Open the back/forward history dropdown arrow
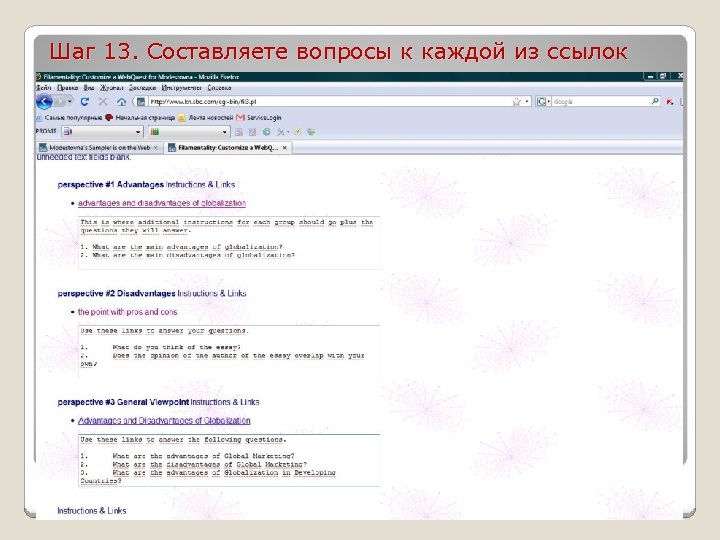 coord(70,101)
